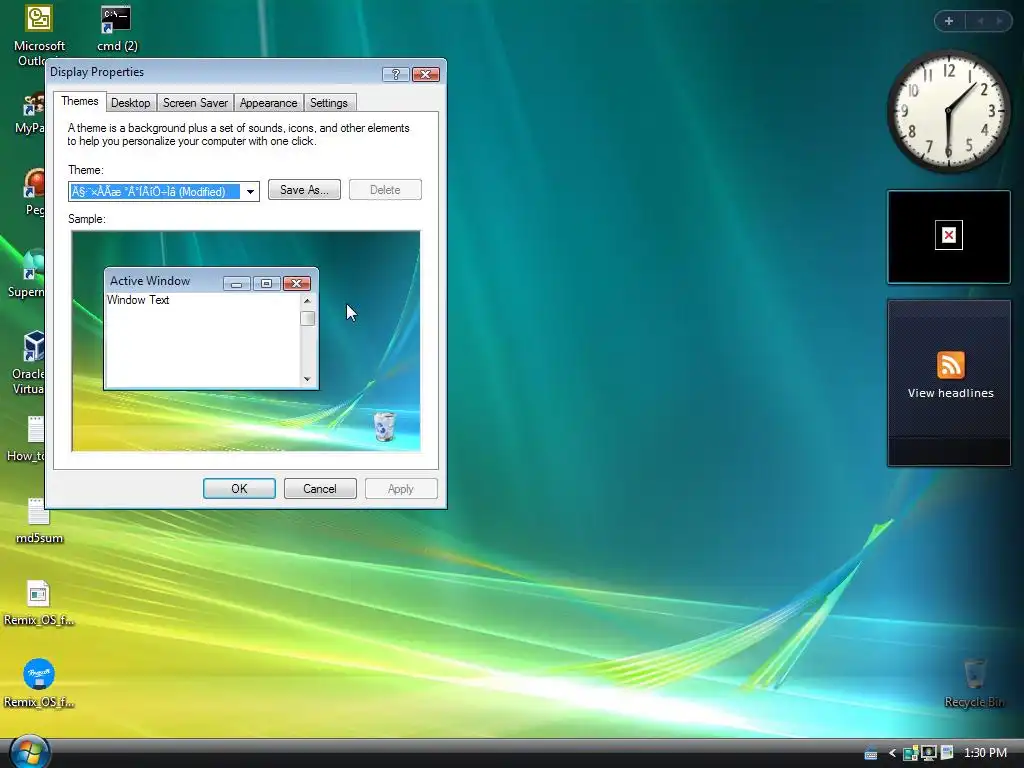Click the Save As... button
Screen dimensions: 1024x768
[x=304, y=190]
